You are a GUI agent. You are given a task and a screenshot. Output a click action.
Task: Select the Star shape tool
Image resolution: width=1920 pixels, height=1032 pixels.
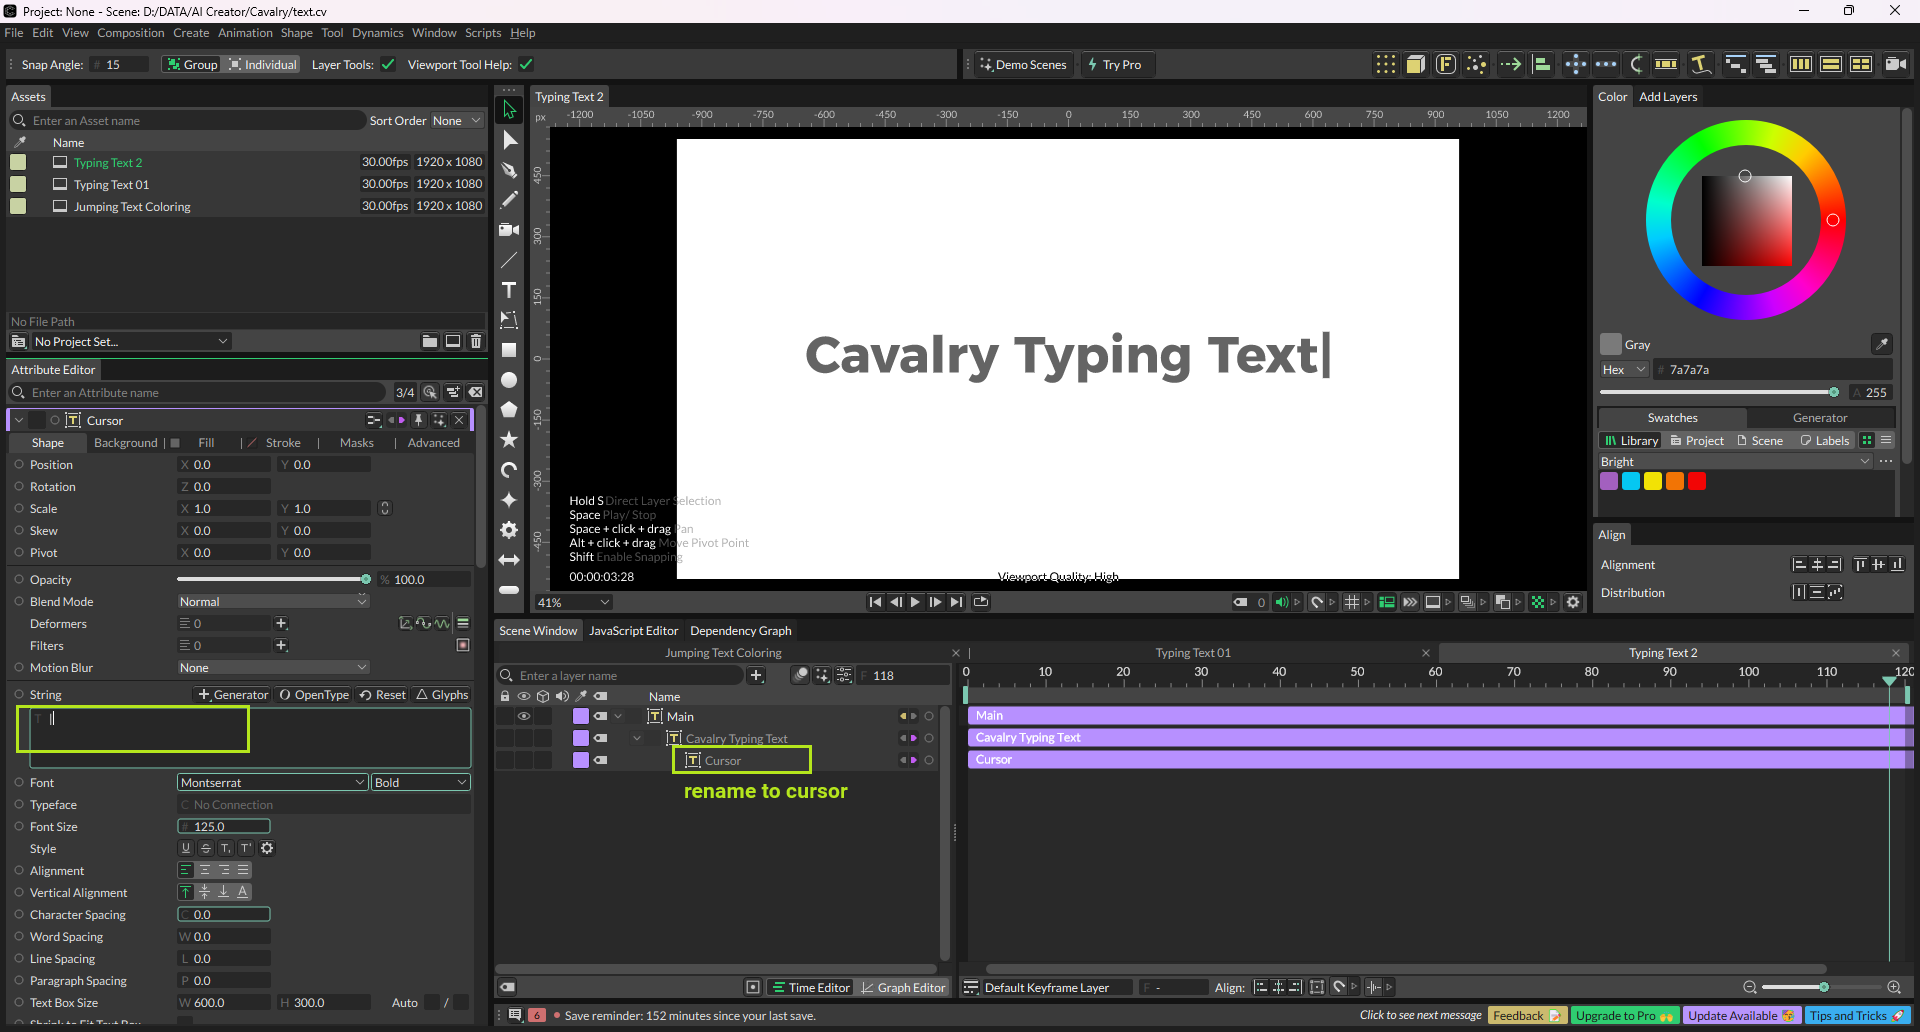509,440
